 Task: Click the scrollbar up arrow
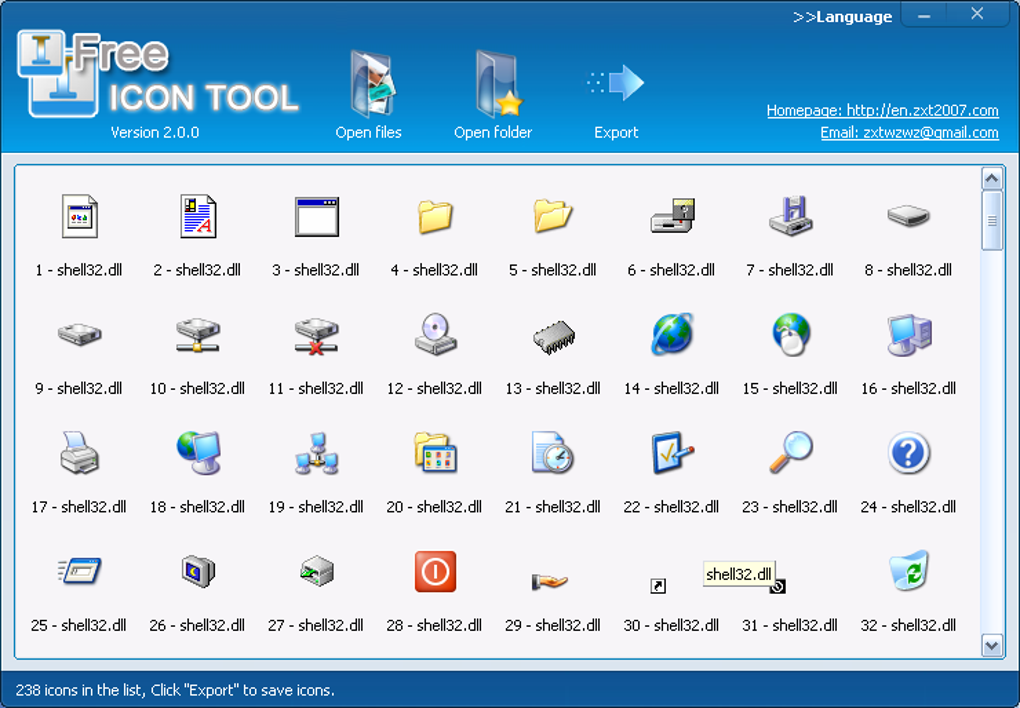coord(992,179)
